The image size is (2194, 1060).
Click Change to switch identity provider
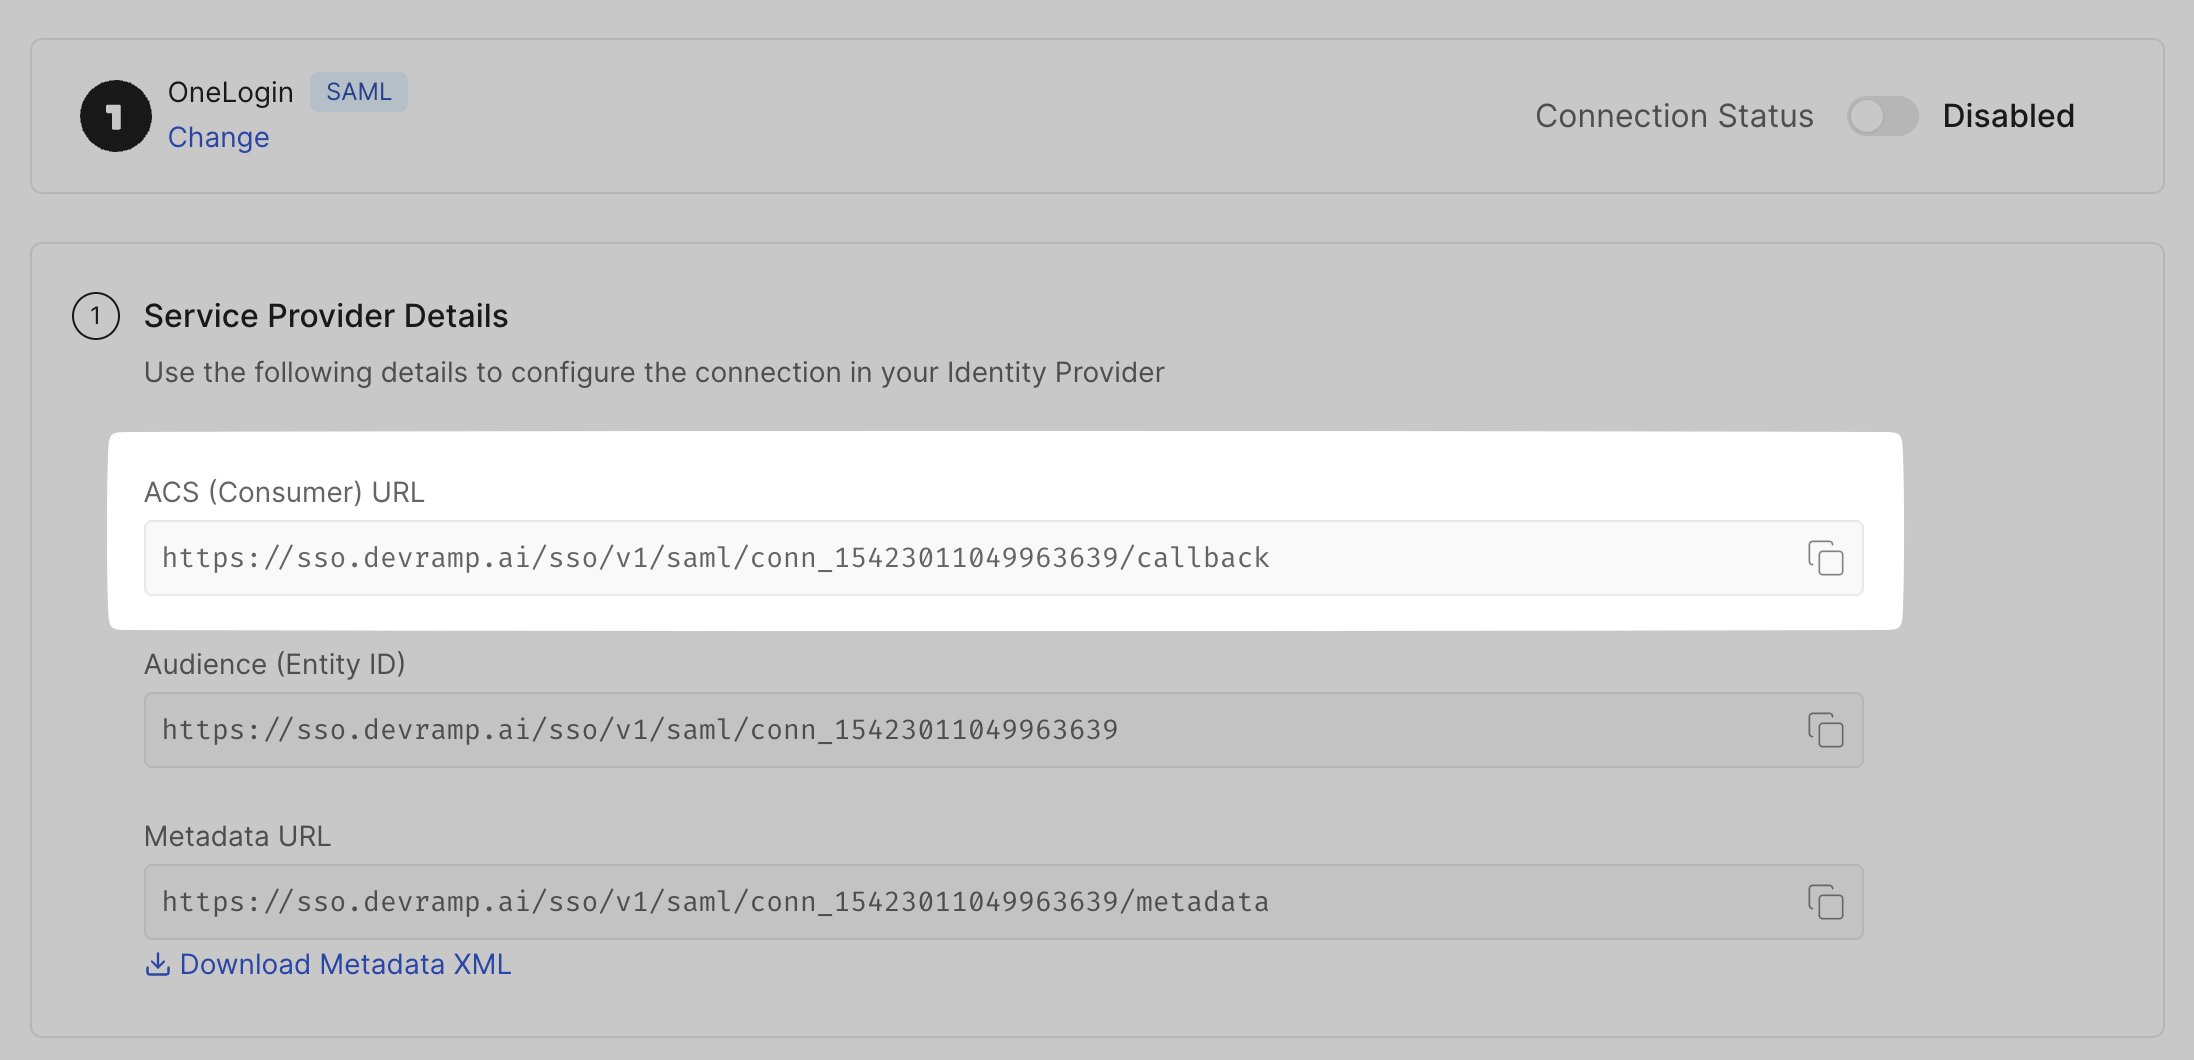click(218, 137)
